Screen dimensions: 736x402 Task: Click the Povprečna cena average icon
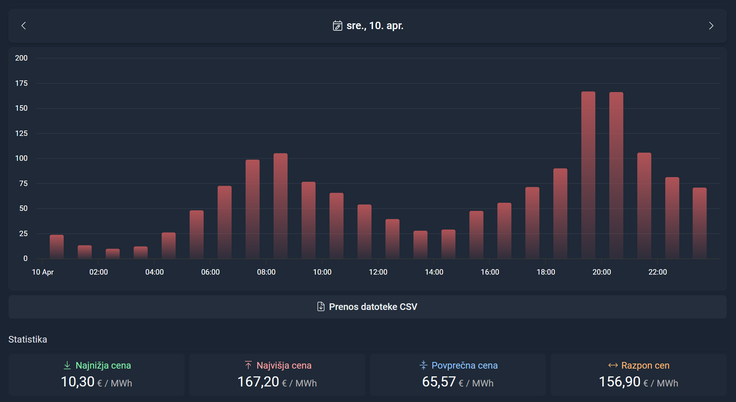coord(423,365)
